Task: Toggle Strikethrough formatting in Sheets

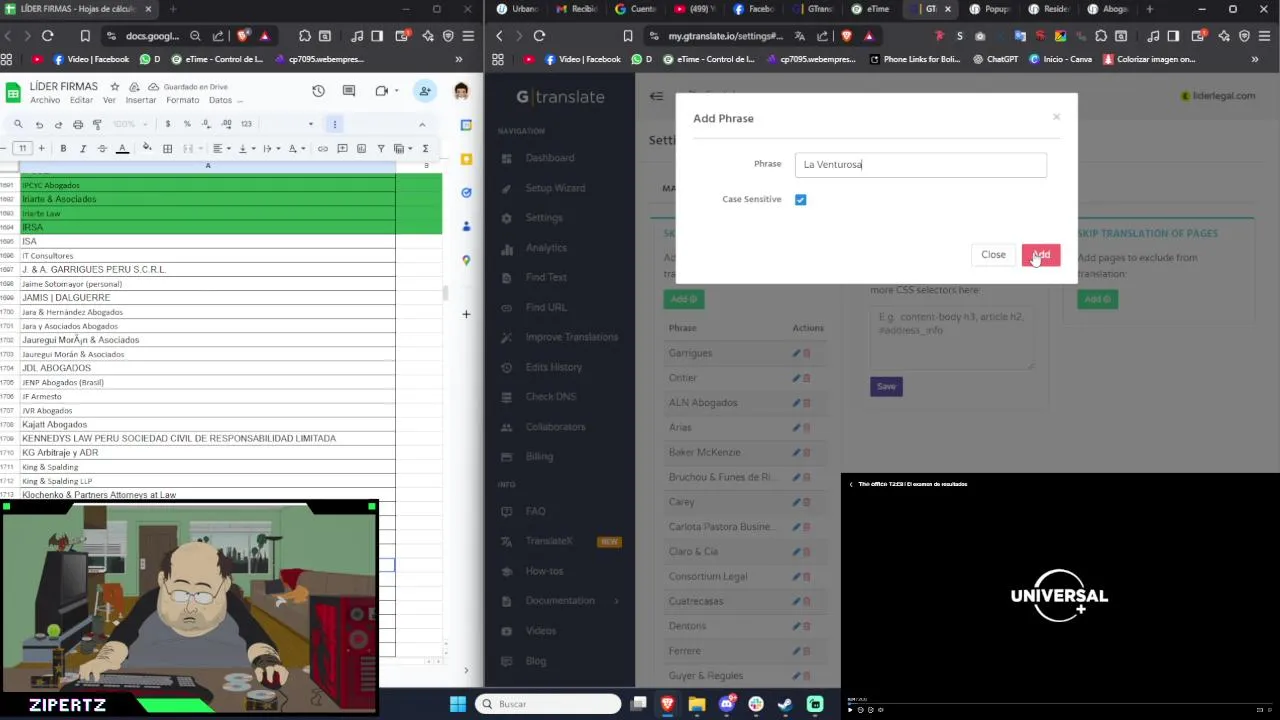Action: point(102,149)
